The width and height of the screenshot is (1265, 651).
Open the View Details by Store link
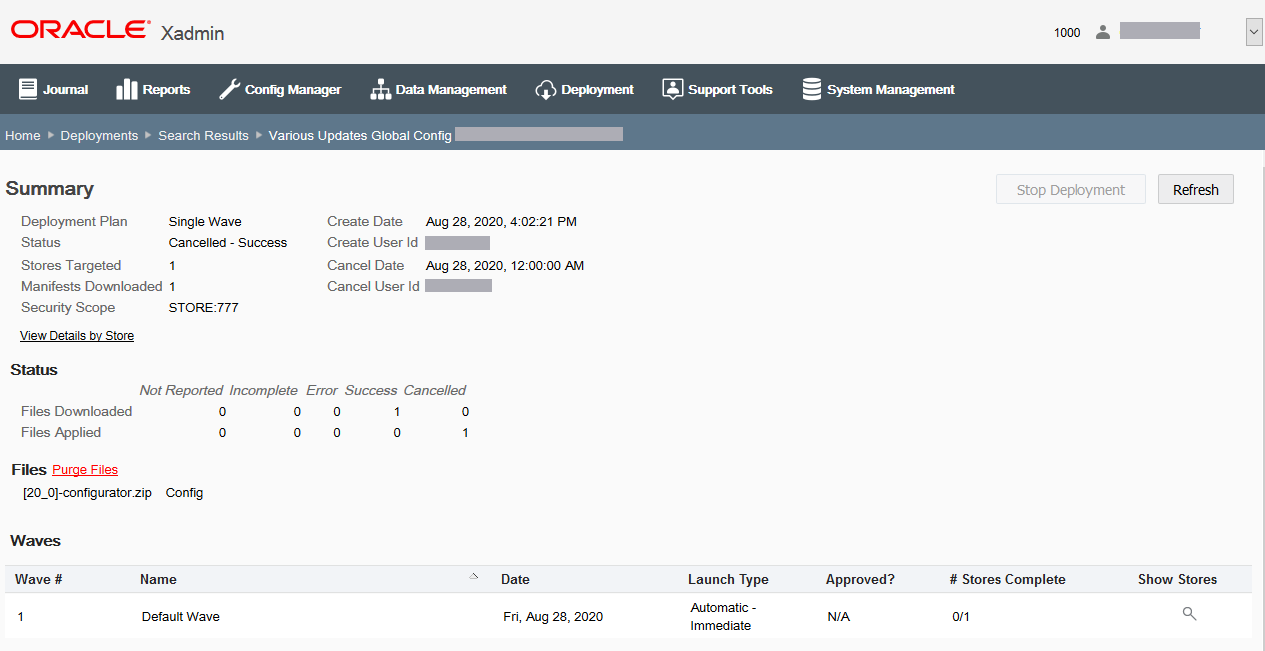pos(76,335)
